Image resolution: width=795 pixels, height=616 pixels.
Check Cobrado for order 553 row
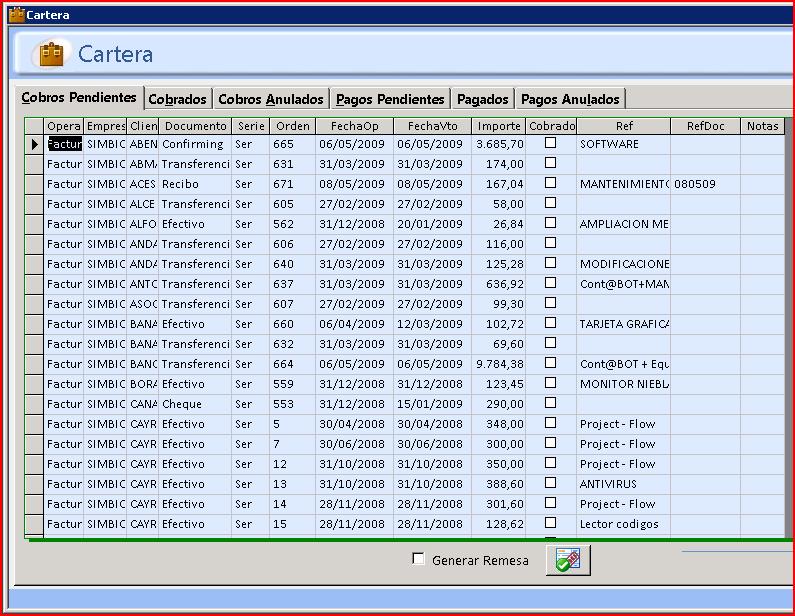click(550, 403)
